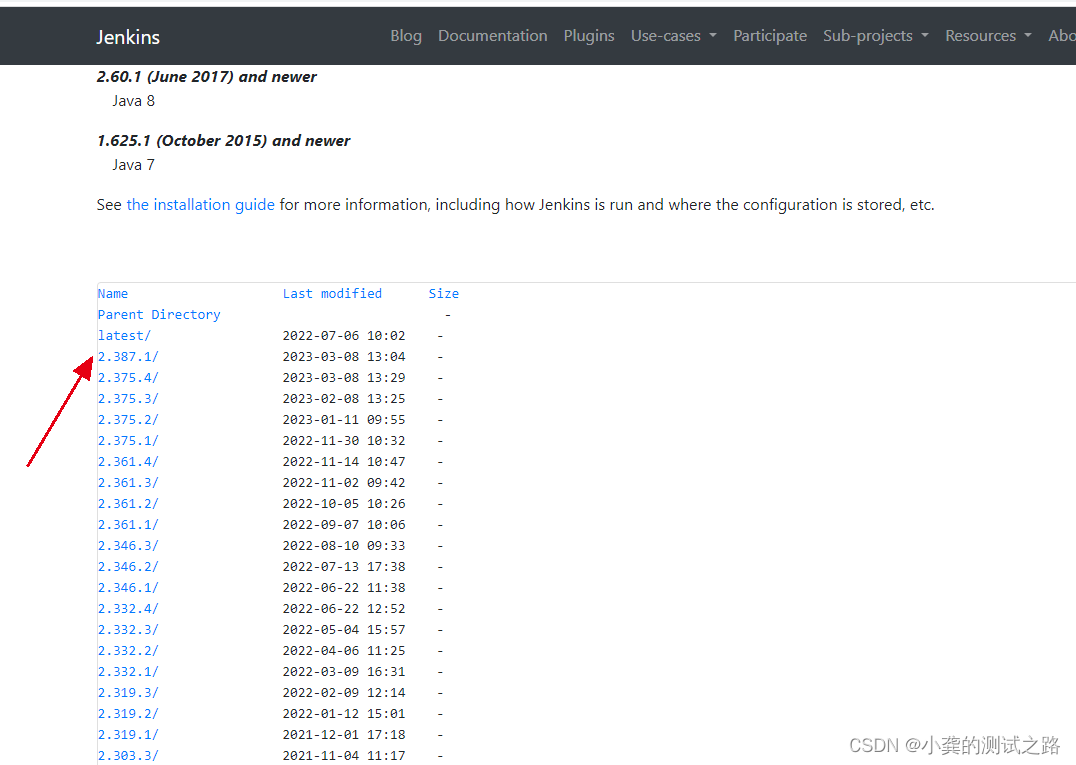
Task: Open the 2.332.3/ directory
Action: pos(128,629)
